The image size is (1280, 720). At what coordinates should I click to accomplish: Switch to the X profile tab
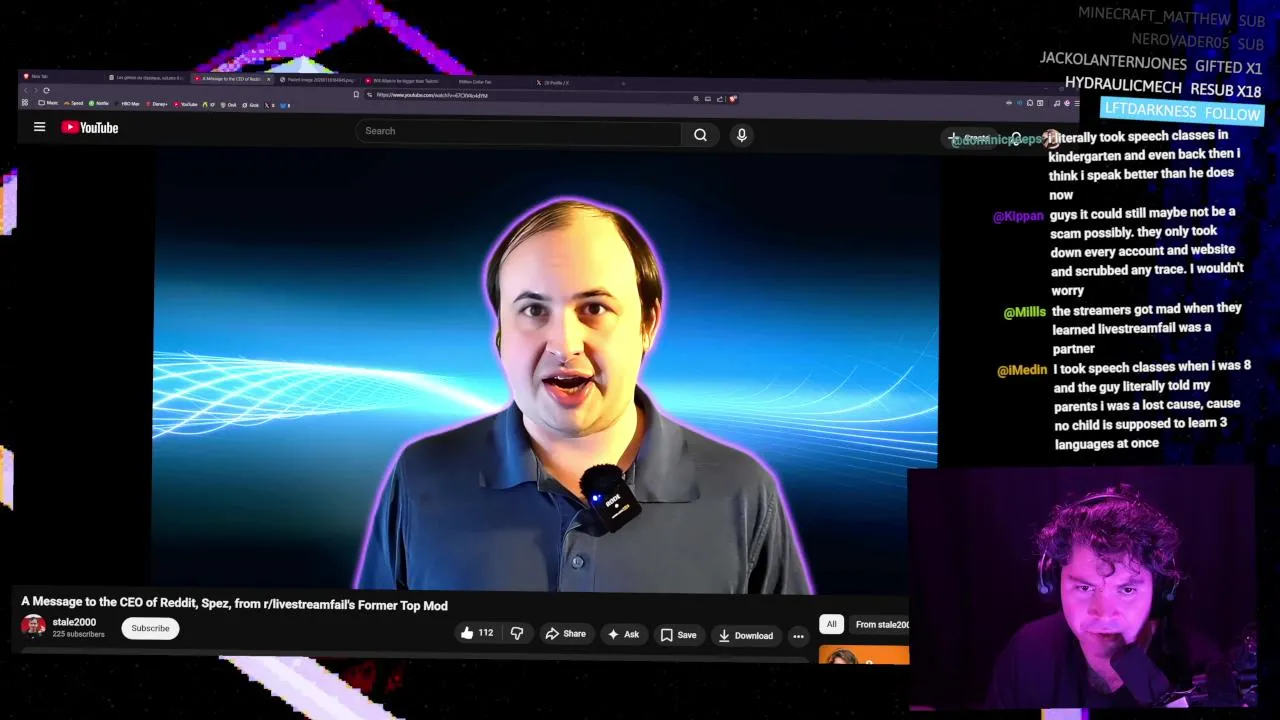pyautogui.click(x=555, y=83)
